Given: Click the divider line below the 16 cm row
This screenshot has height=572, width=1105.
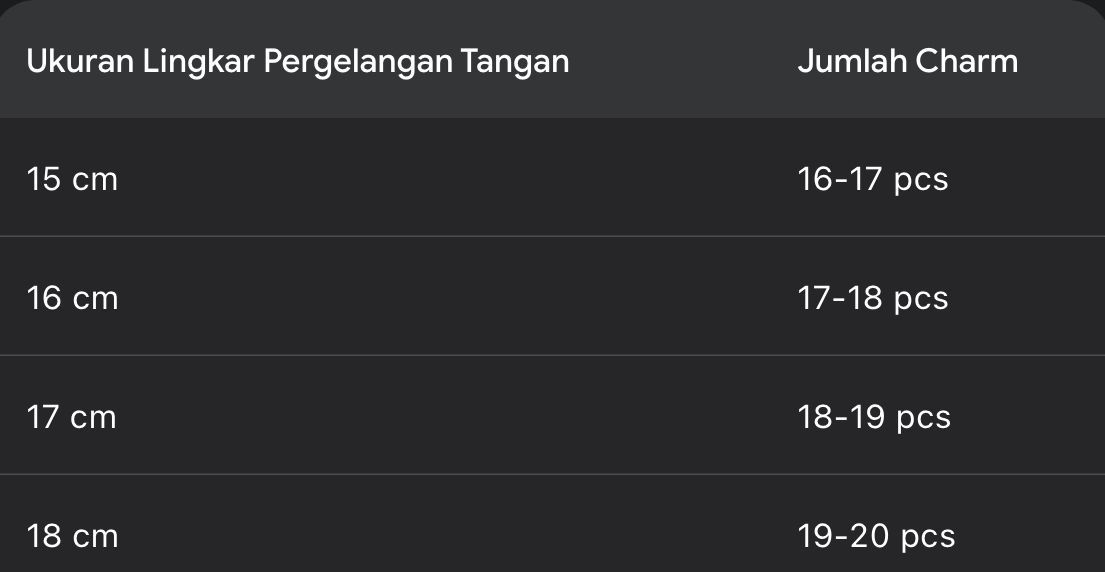Looking at the screenshot, I should (552, 355).
